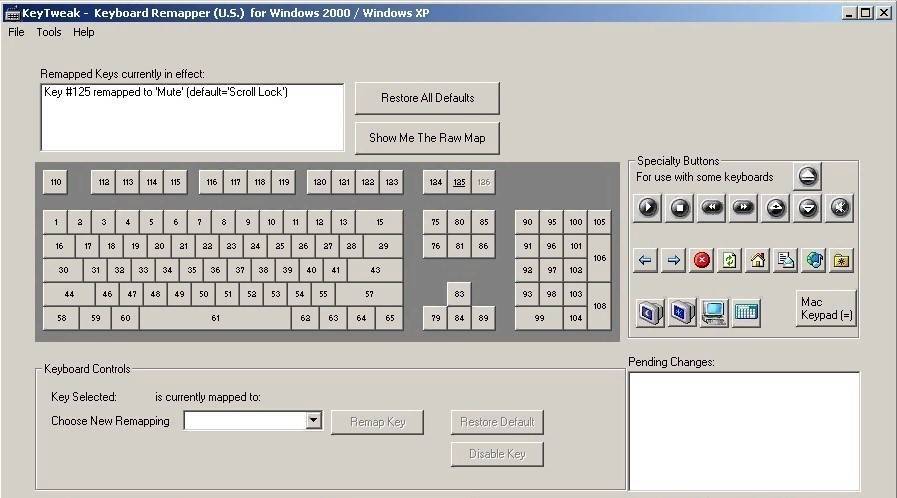Image resolution: width=897 pixels, height=498 pixels.
Task: Select numeric pad key 106
Action: [x=599, y=258]
